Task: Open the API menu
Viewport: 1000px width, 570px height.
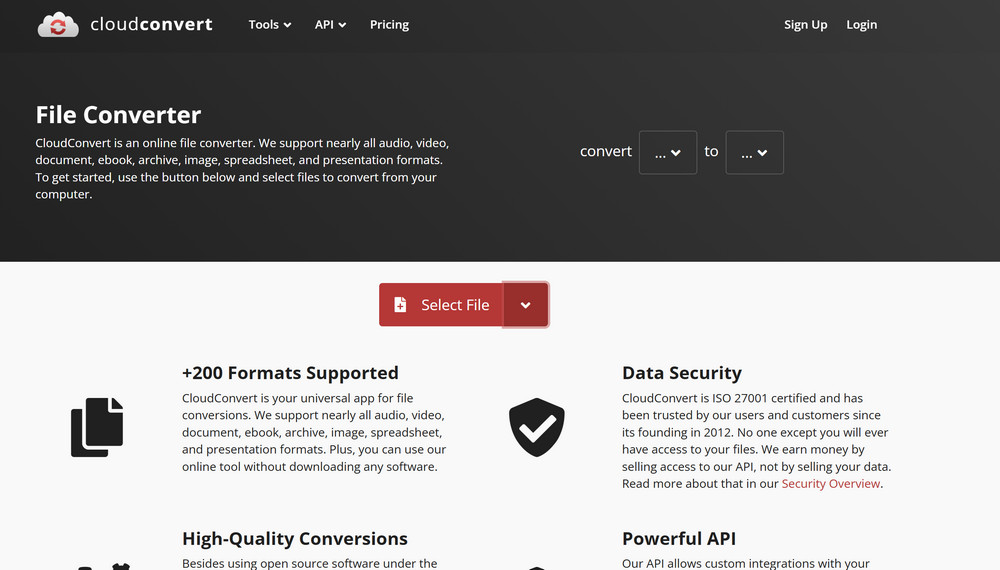Action: [x=330, y=24]
